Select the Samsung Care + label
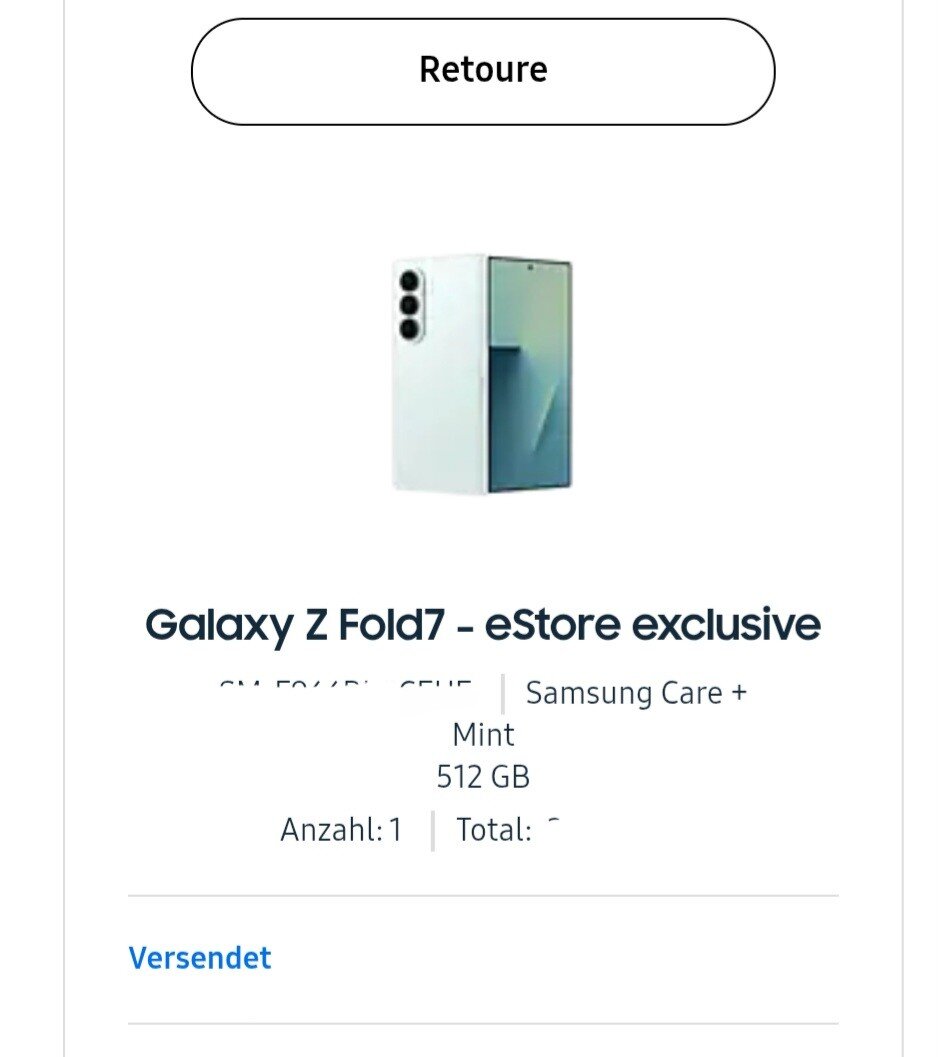Screen dimensions: 943x1057 click(x=636, y=693)
